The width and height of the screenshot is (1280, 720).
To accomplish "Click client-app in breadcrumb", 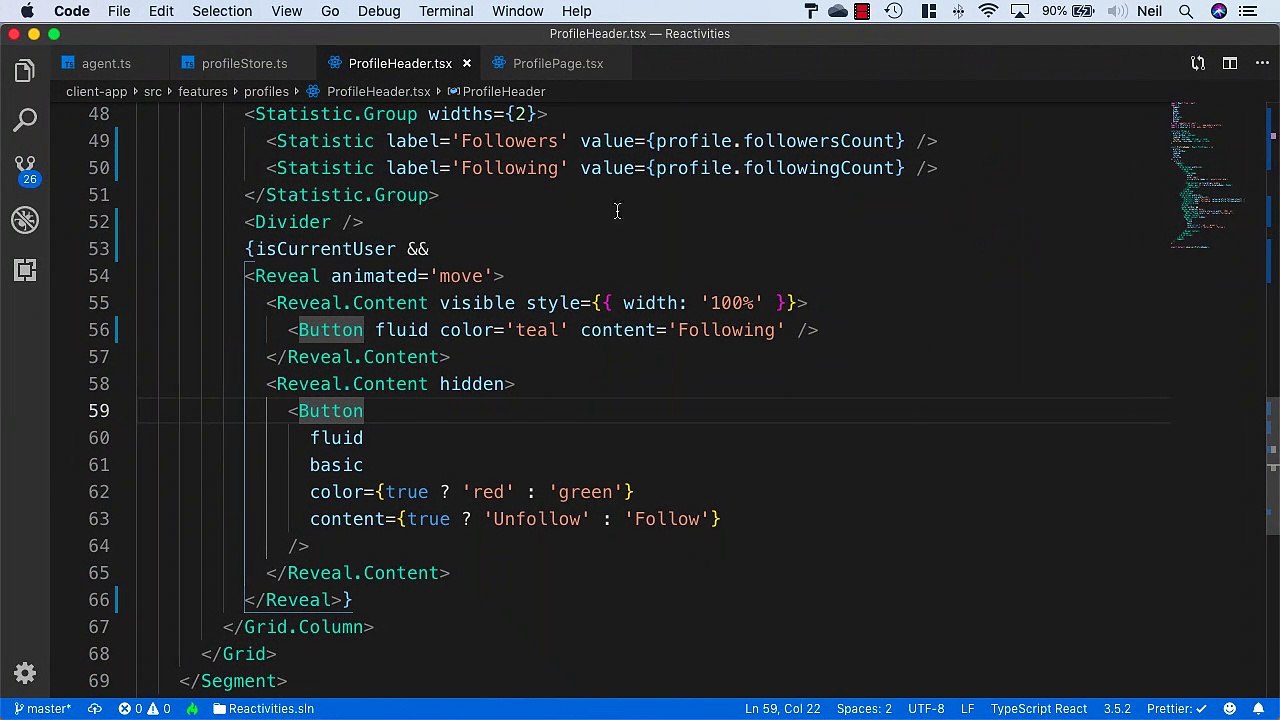I will tap(96, 91).
